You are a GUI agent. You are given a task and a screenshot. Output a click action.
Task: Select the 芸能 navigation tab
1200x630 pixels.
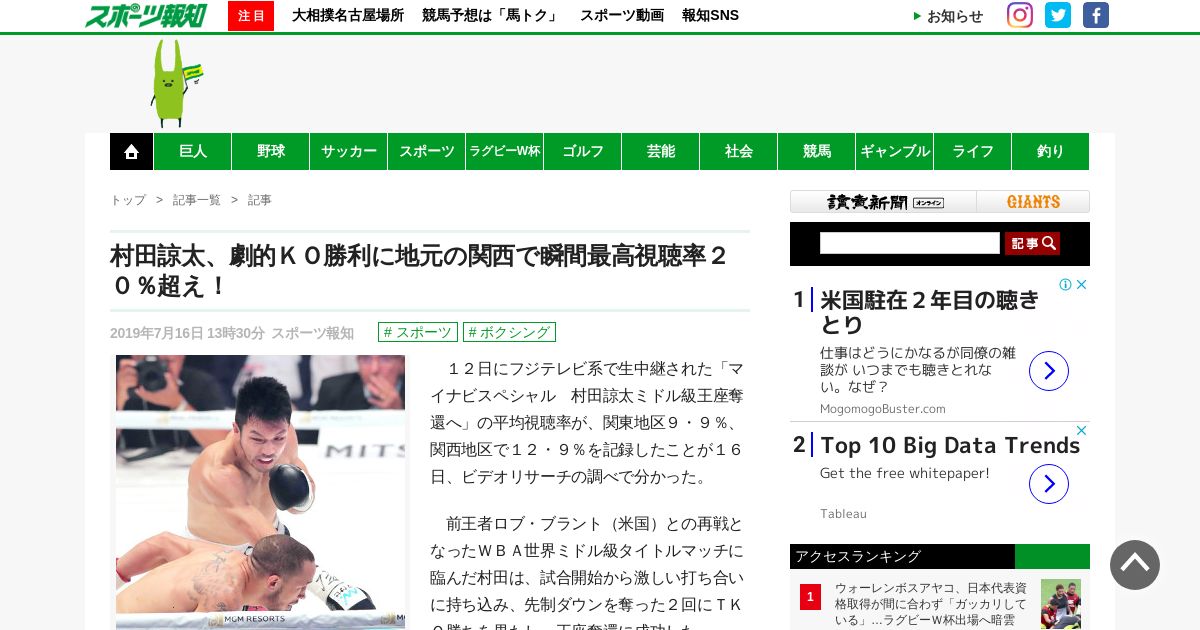[661, 151]
